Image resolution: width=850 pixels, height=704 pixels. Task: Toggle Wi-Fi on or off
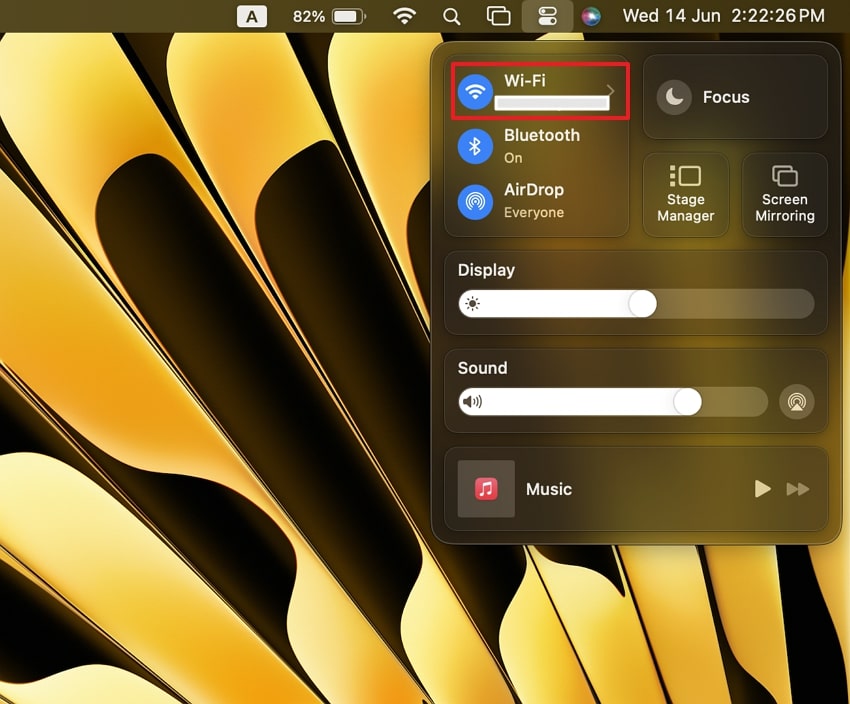(x=476, y=91)
